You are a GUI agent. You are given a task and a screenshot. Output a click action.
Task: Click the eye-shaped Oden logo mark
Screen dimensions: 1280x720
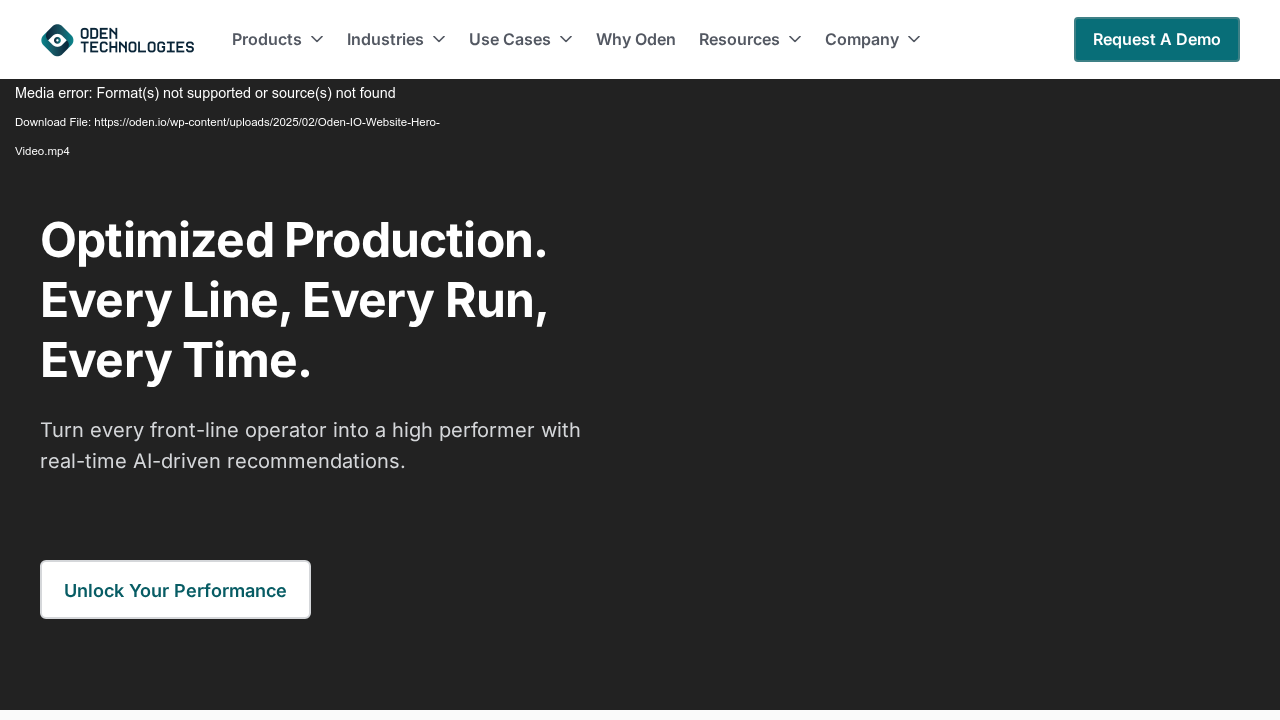tap(55, 39)
